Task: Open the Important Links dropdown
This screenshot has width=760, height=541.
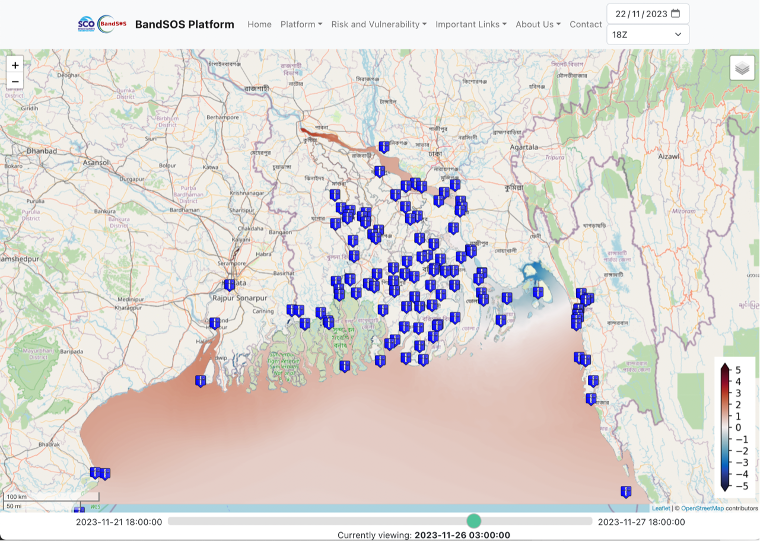Action: pyautogui.click(x=471, y=24)
